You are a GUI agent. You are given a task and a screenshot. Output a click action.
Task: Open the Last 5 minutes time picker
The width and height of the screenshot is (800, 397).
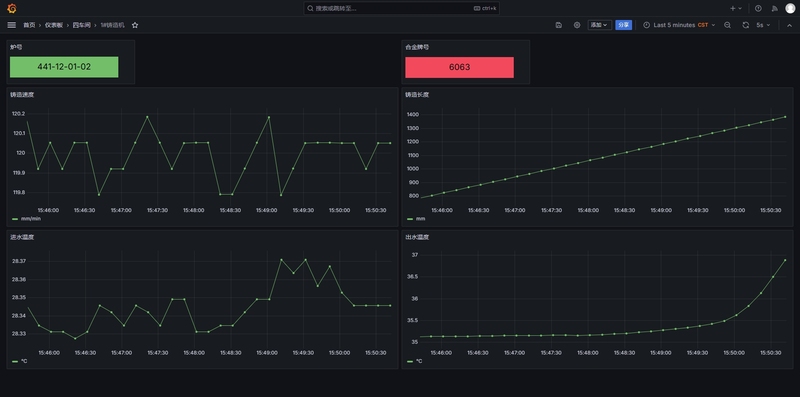click(679, 25)
